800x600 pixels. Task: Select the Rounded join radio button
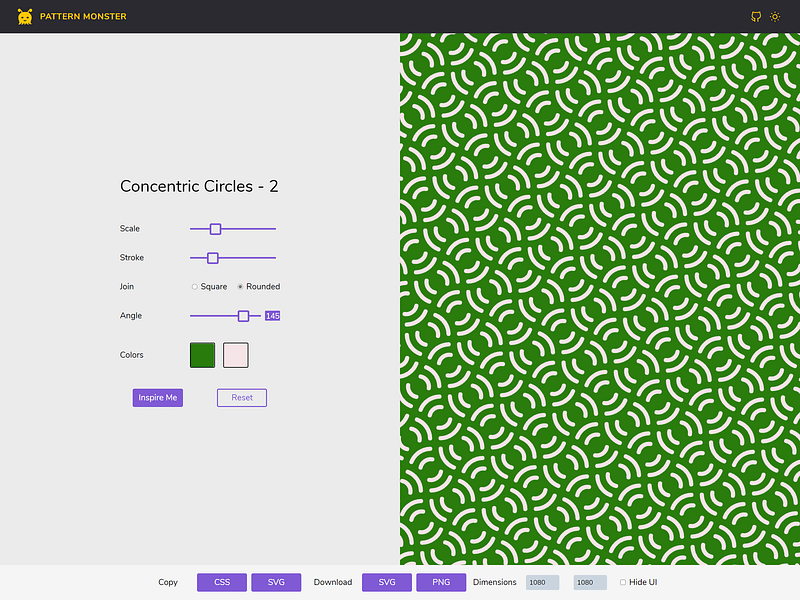pos(239,287)
